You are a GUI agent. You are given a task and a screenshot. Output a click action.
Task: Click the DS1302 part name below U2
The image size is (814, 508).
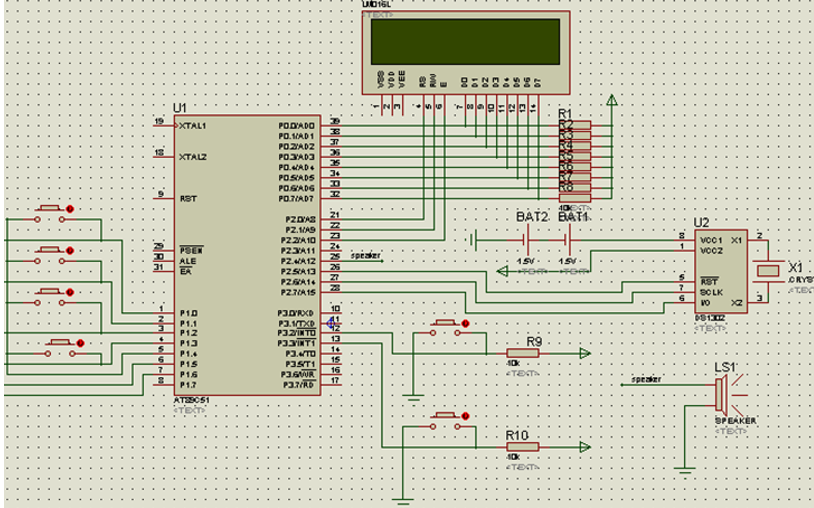click(x=710, y=319)
